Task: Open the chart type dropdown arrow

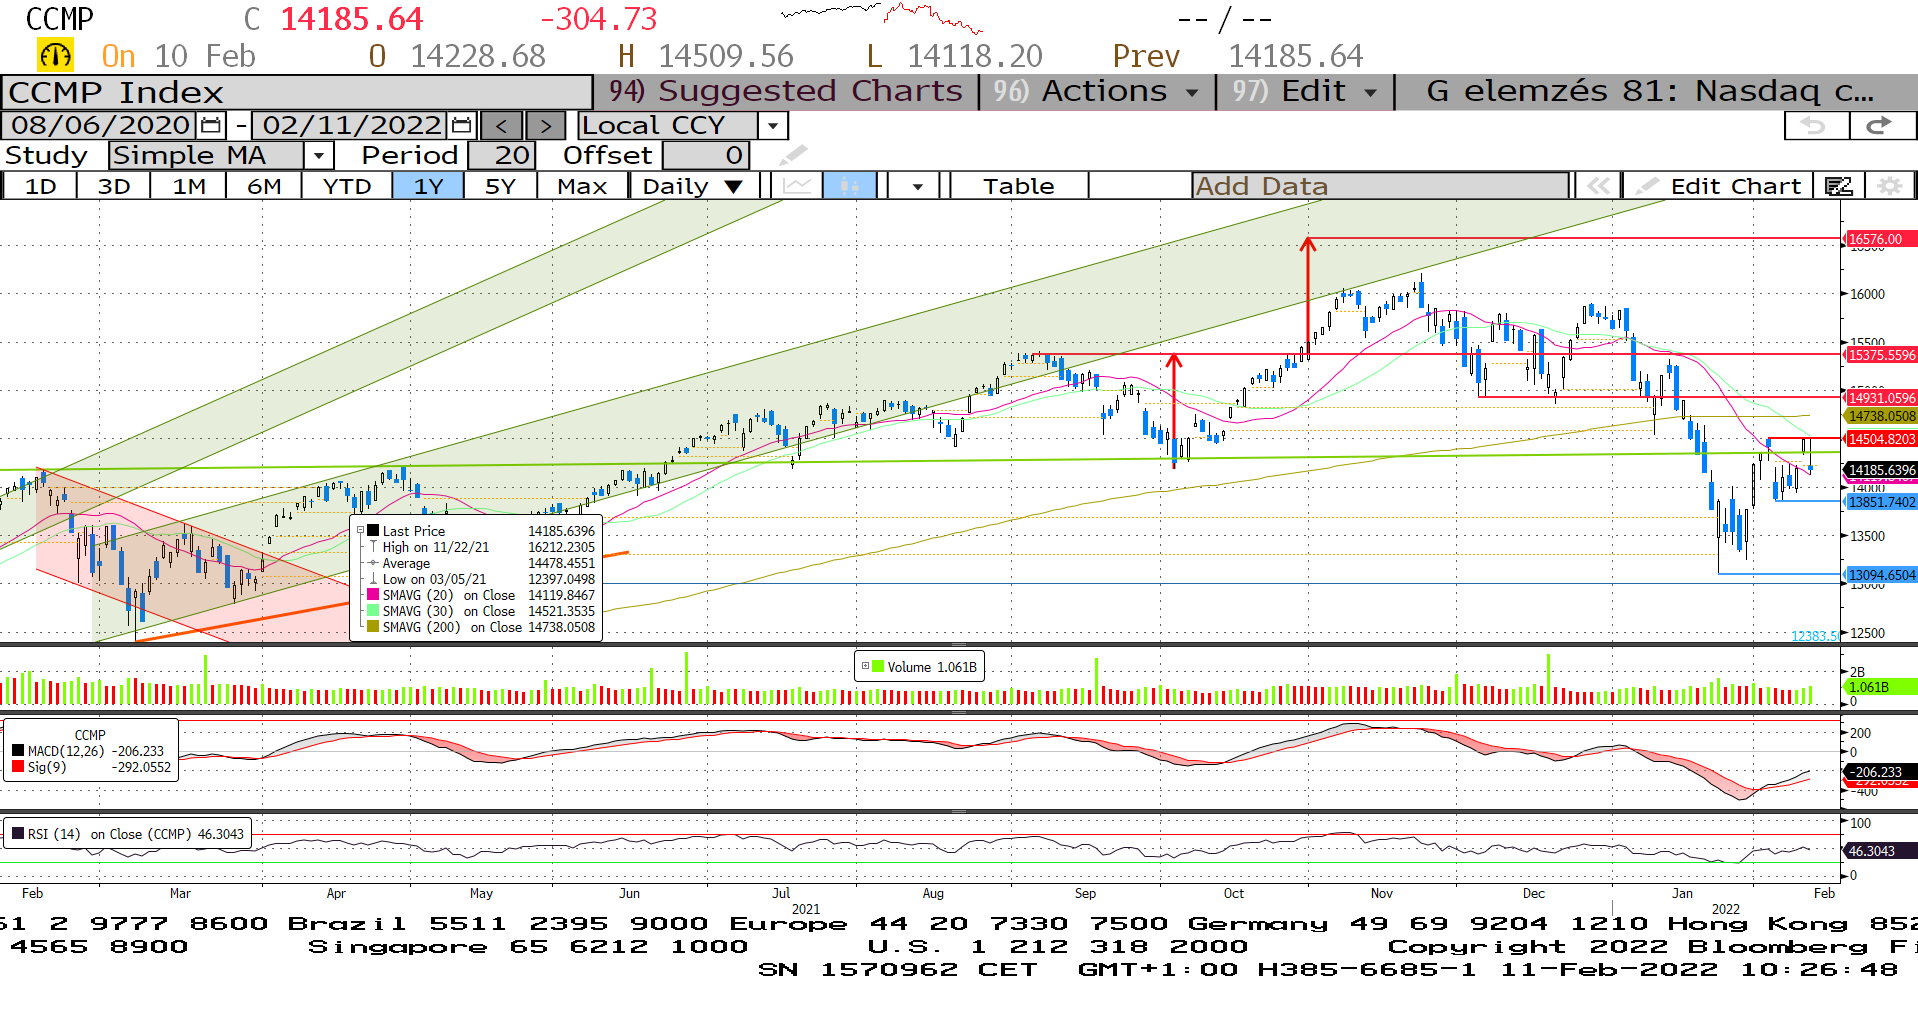Action: click(x=917, y=186)
